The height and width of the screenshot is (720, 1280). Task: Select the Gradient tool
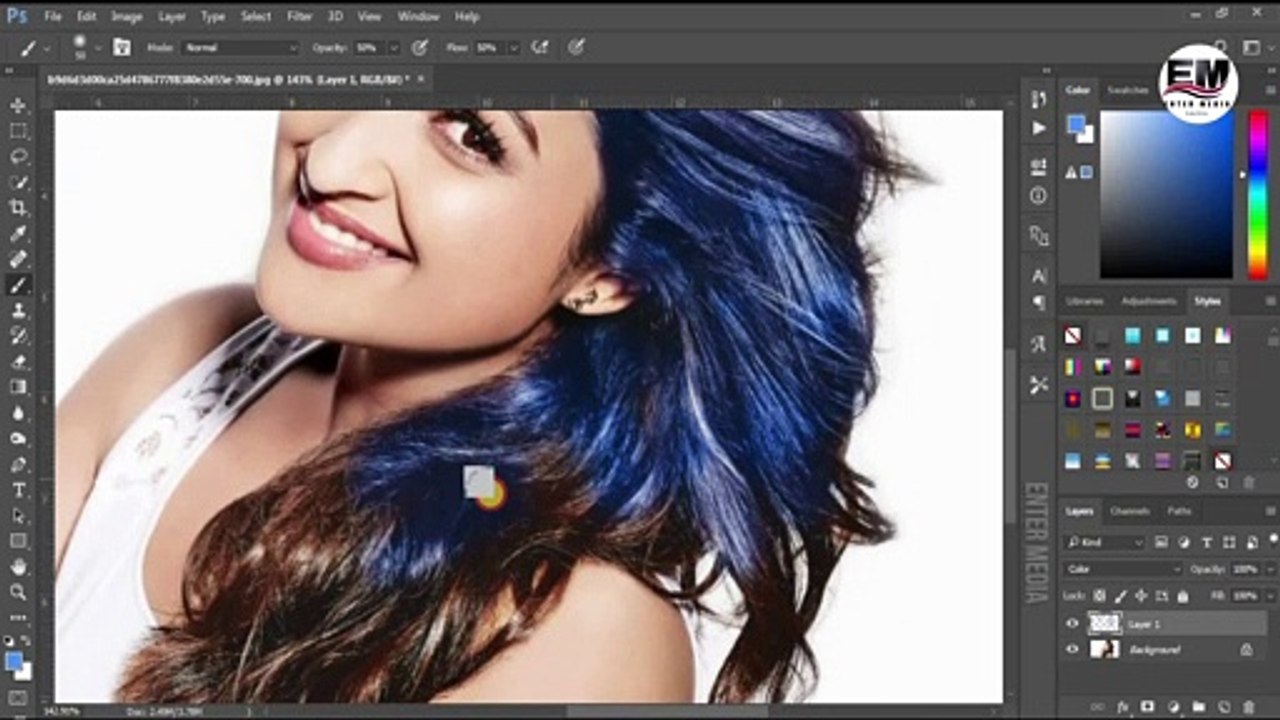point(18,387)
